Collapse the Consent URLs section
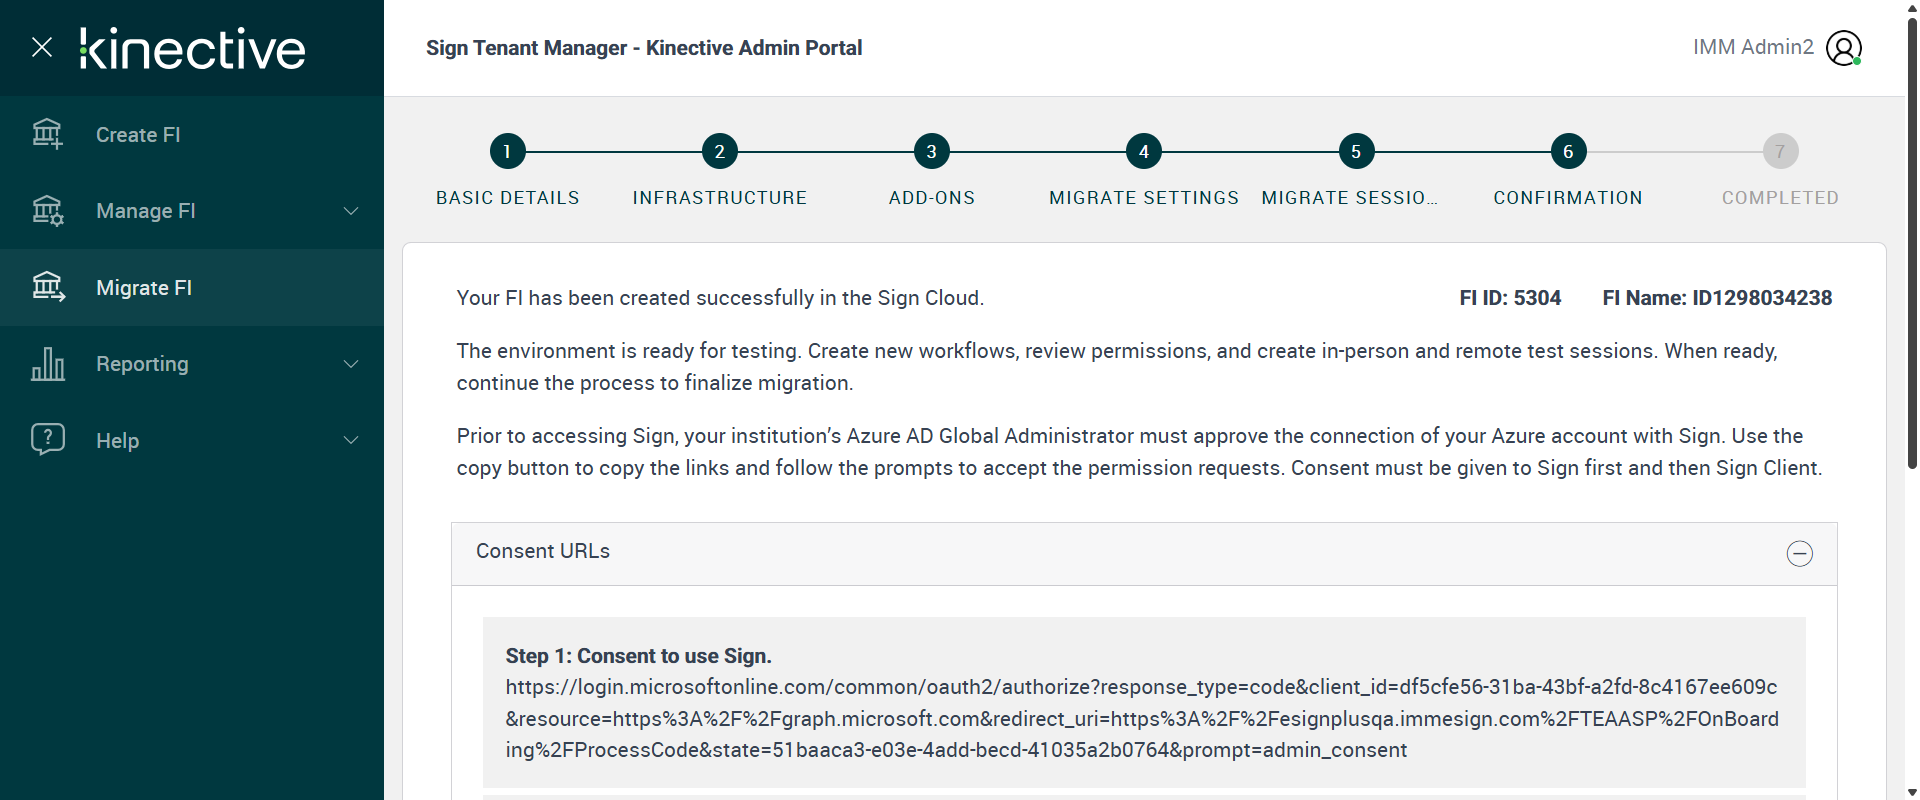 [1799, 553]
